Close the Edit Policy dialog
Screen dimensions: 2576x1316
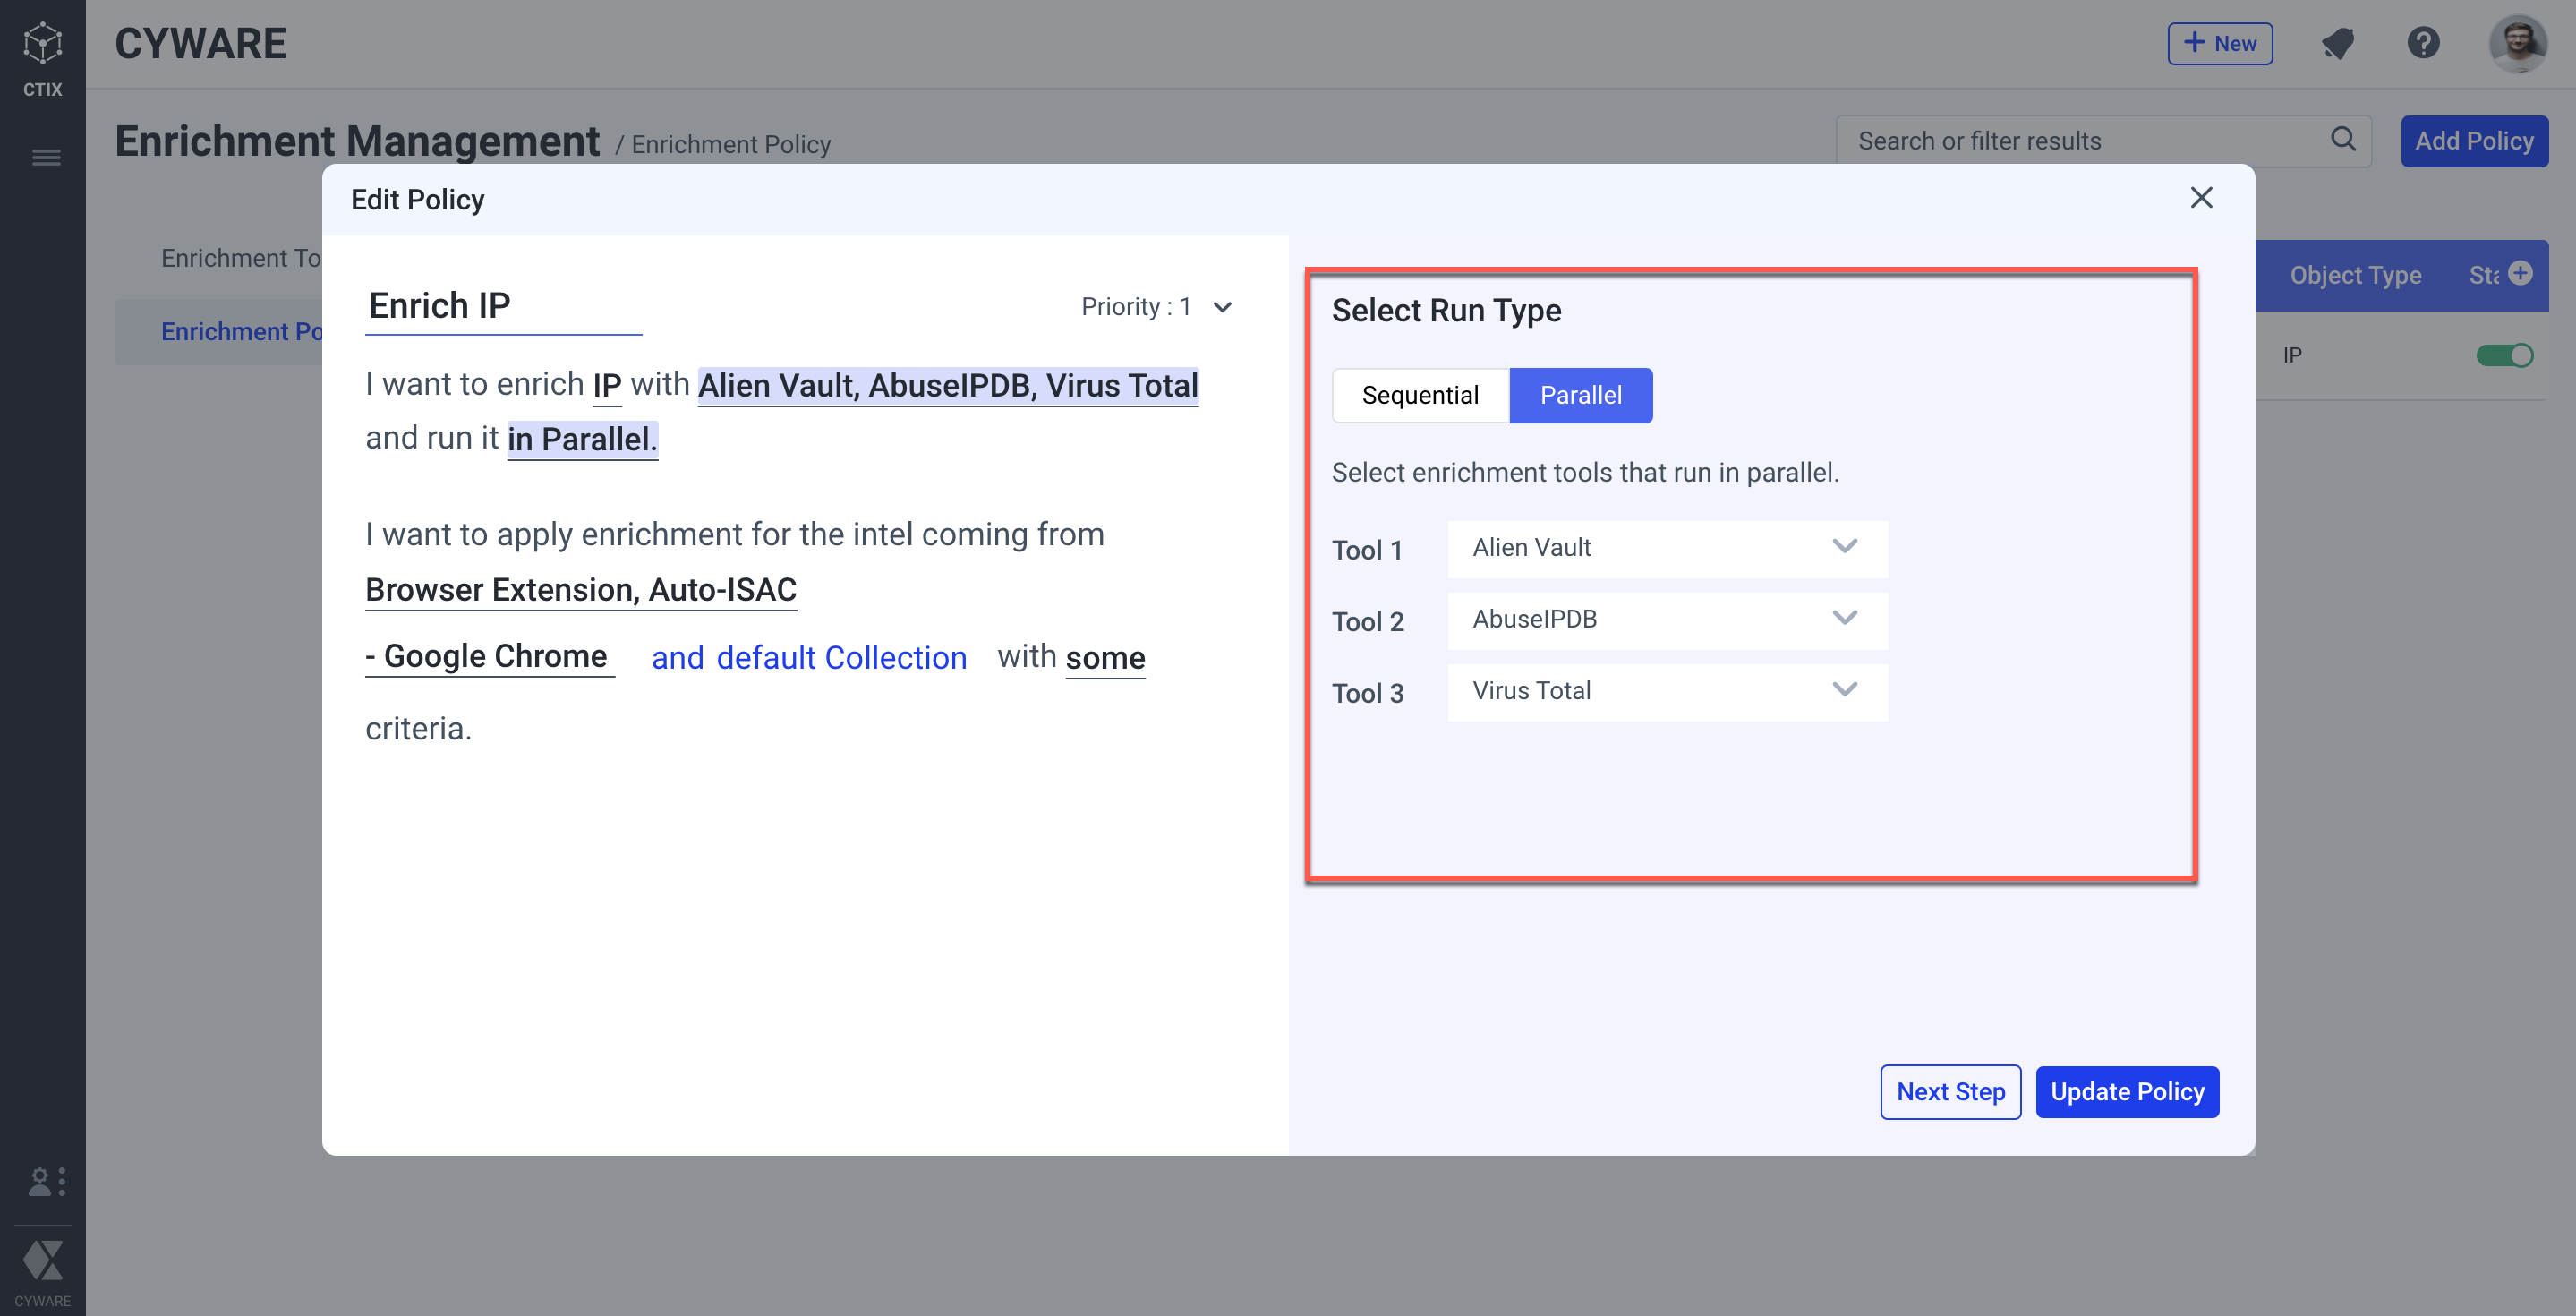pos(2201,198)
